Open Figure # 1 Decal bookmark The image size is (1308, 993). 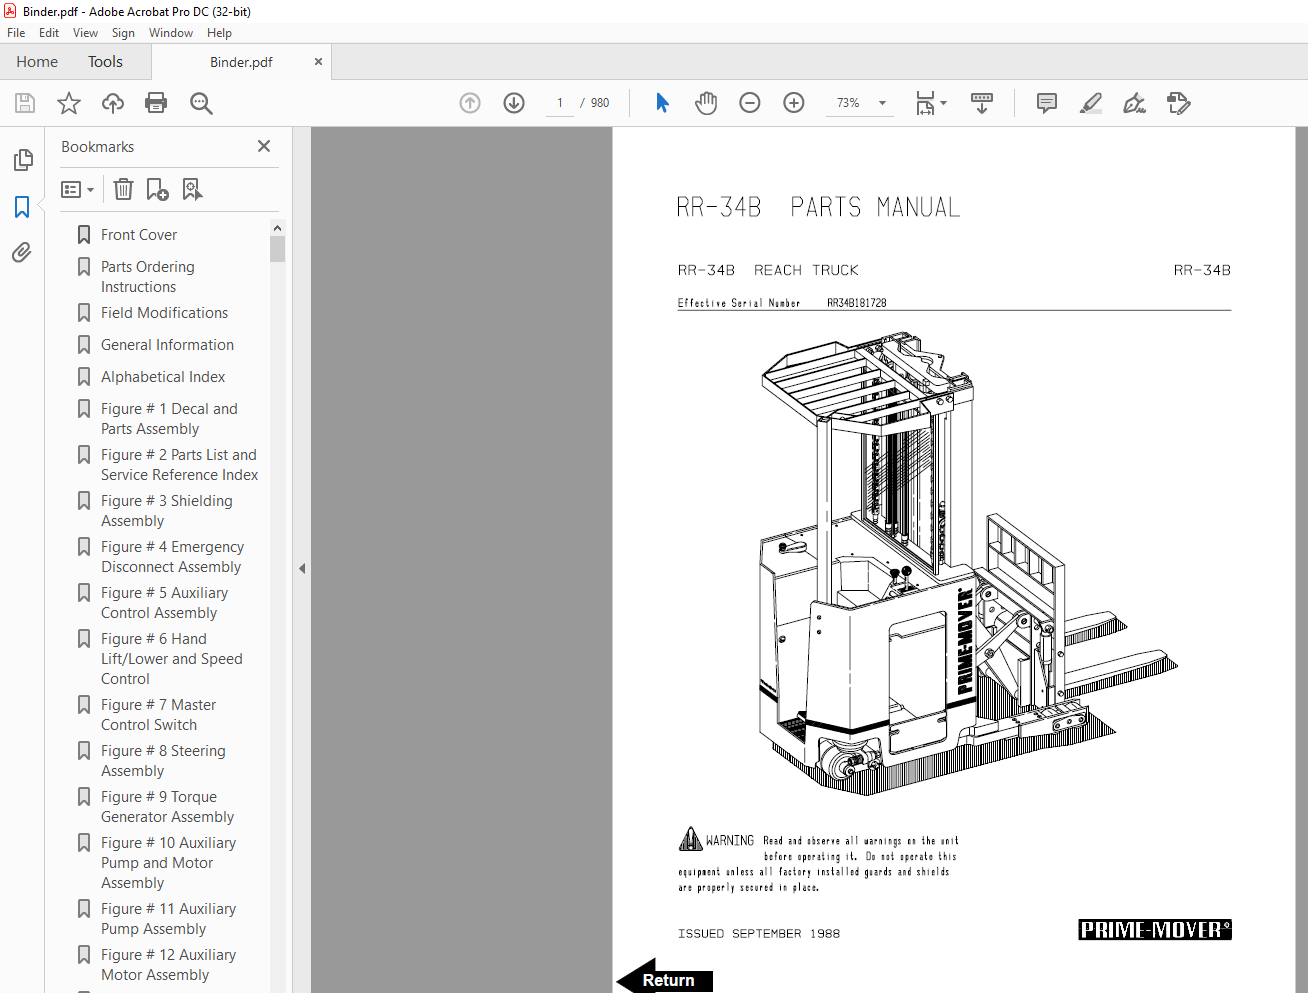(169, 419)
